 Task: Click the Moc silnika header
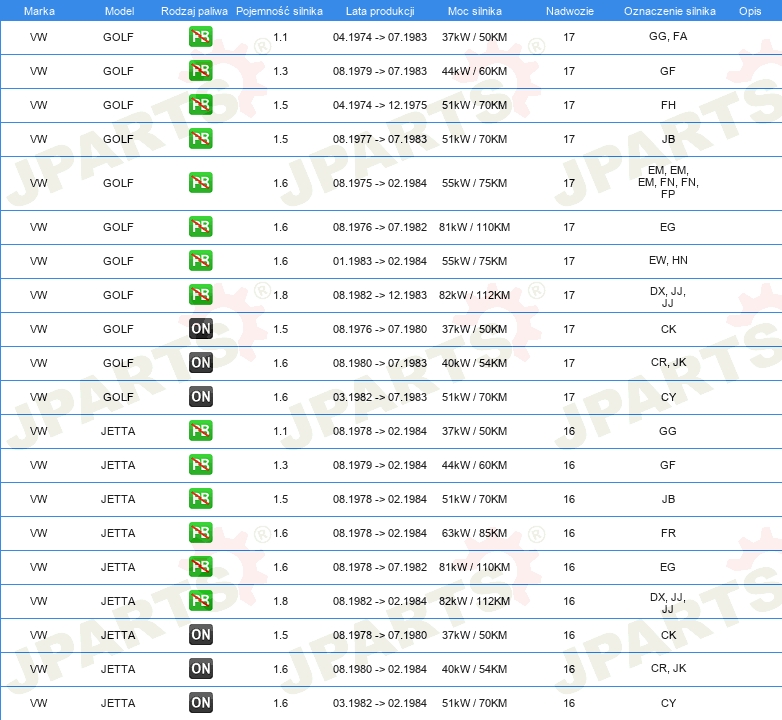474,10
